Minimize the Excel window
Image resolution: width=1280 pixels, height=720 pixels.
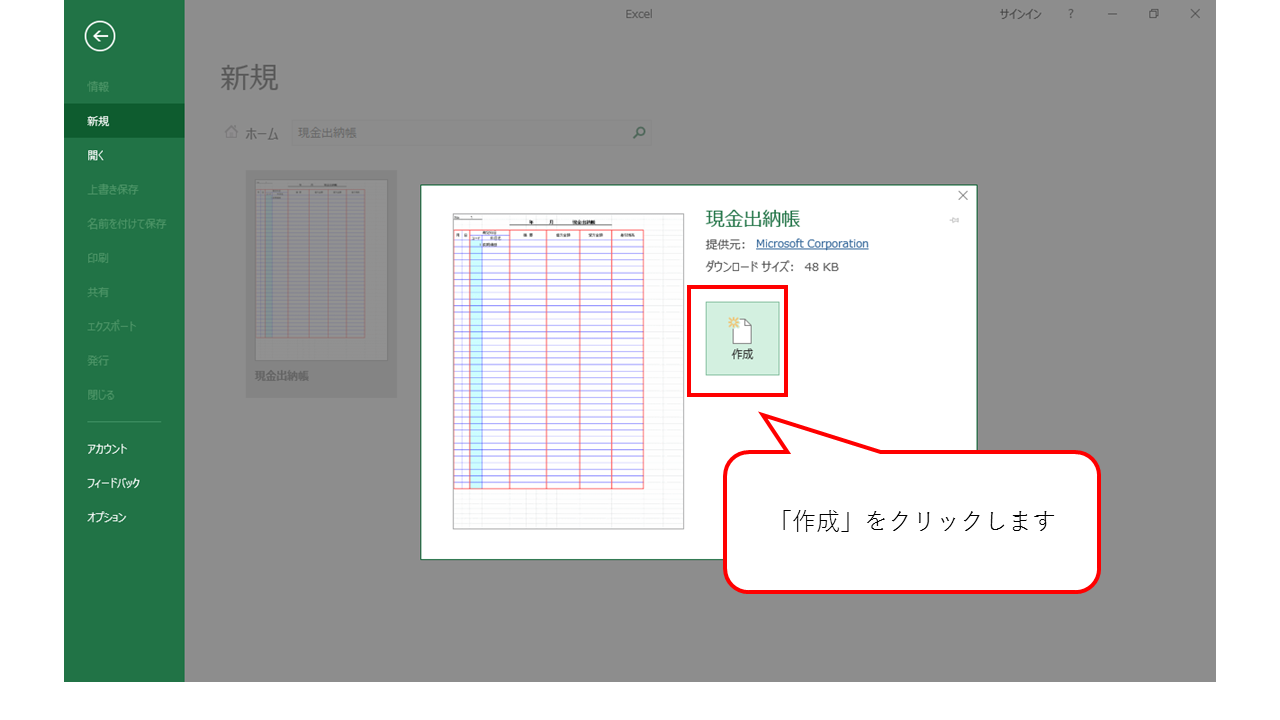click(x=1113, y=14)
